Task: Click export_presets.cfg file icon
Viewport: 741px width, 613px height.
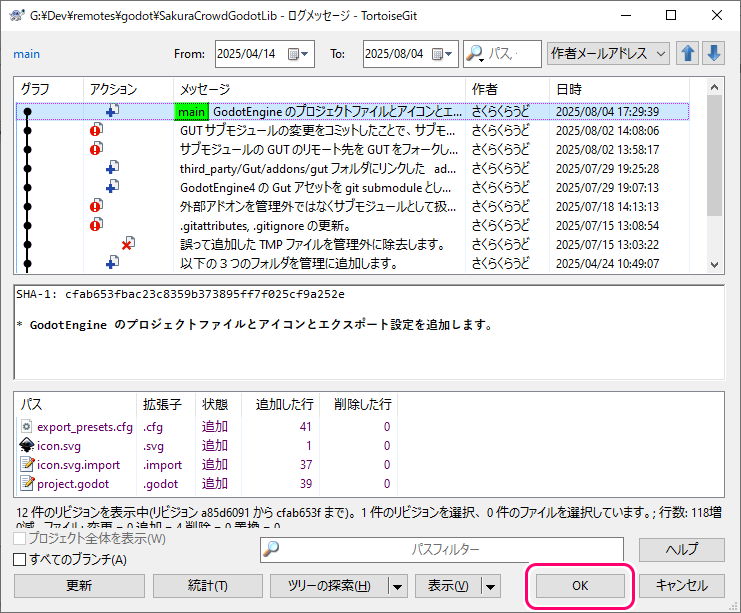Action: (26, 427)
